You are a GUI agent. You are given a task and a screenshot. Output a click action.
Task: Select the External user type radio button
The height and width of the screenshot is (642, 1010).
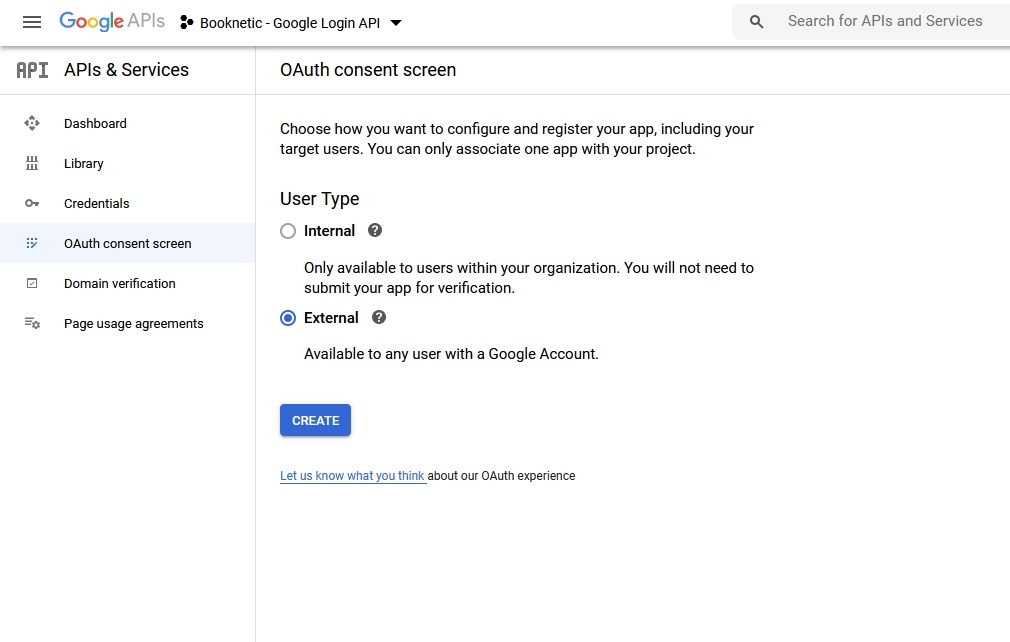click(x=288, y=317)
